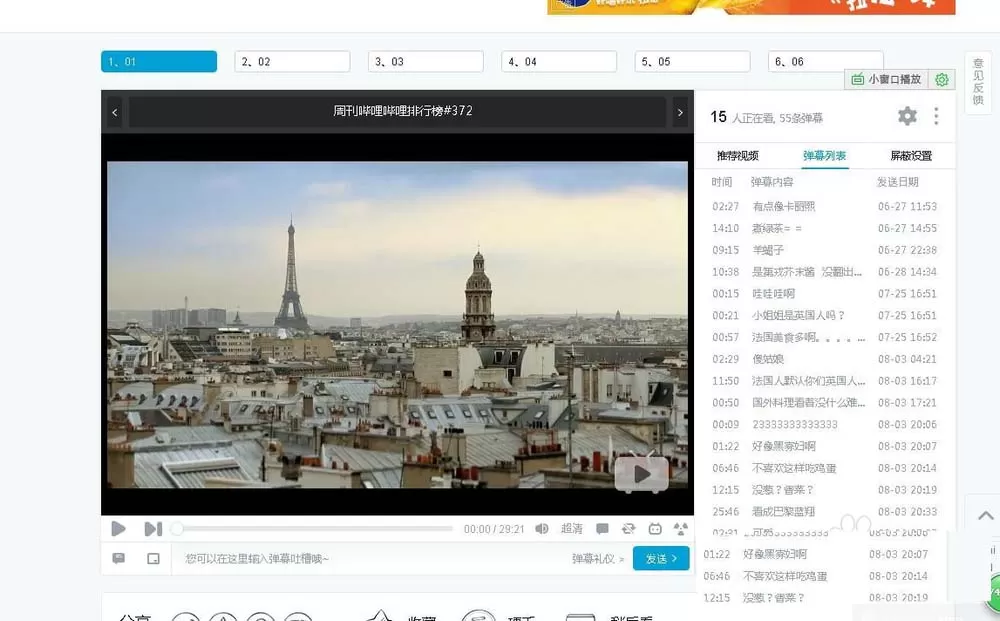This screenshot has height=621, width=1000.
Task: Click the 发送 send button
Action: [661, 559]
